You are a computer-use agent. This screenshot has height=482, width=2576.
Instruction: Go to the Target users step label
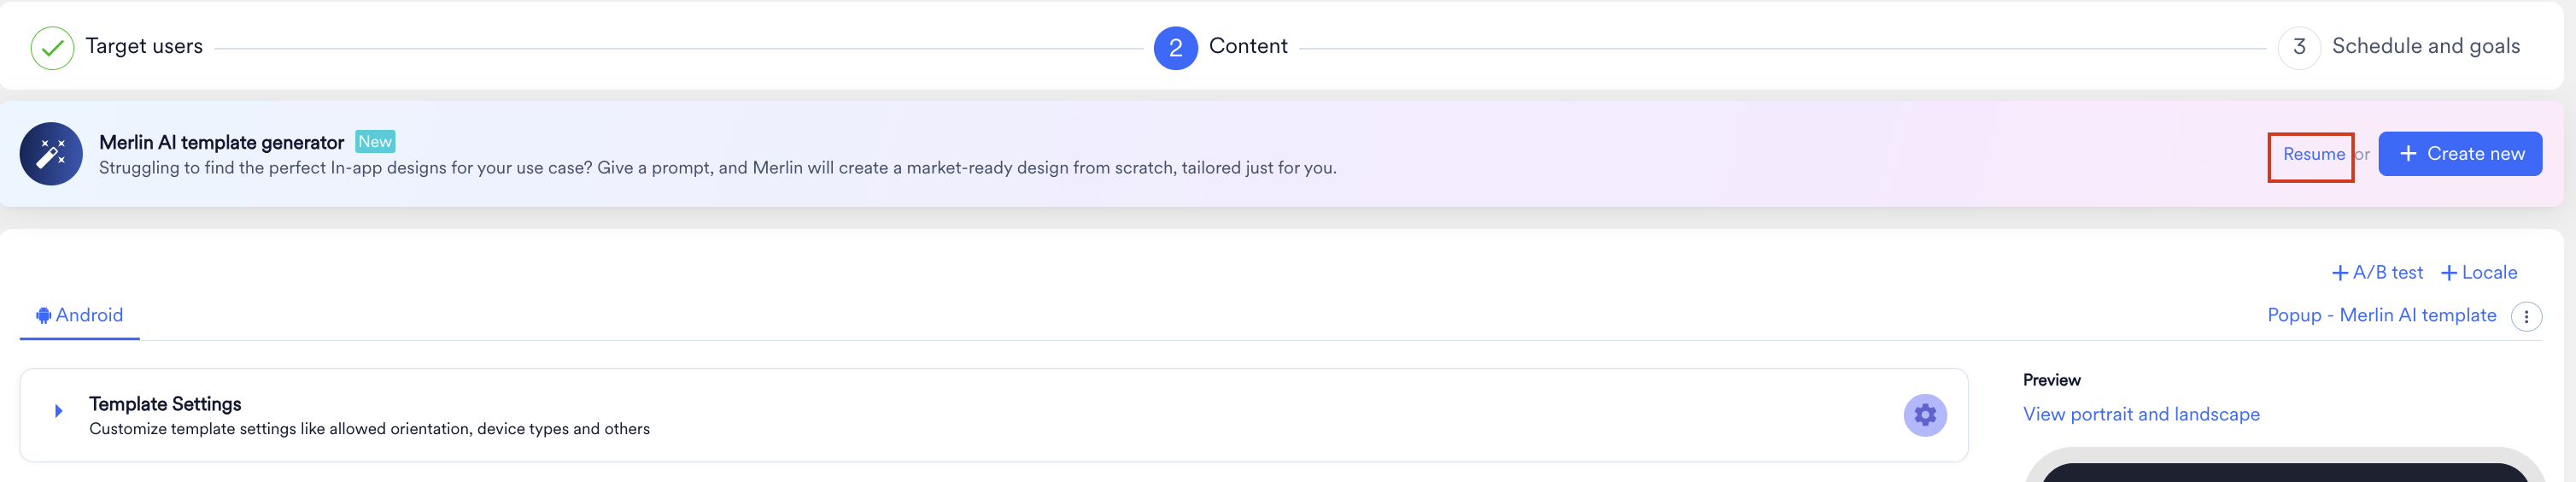(144, 46)
